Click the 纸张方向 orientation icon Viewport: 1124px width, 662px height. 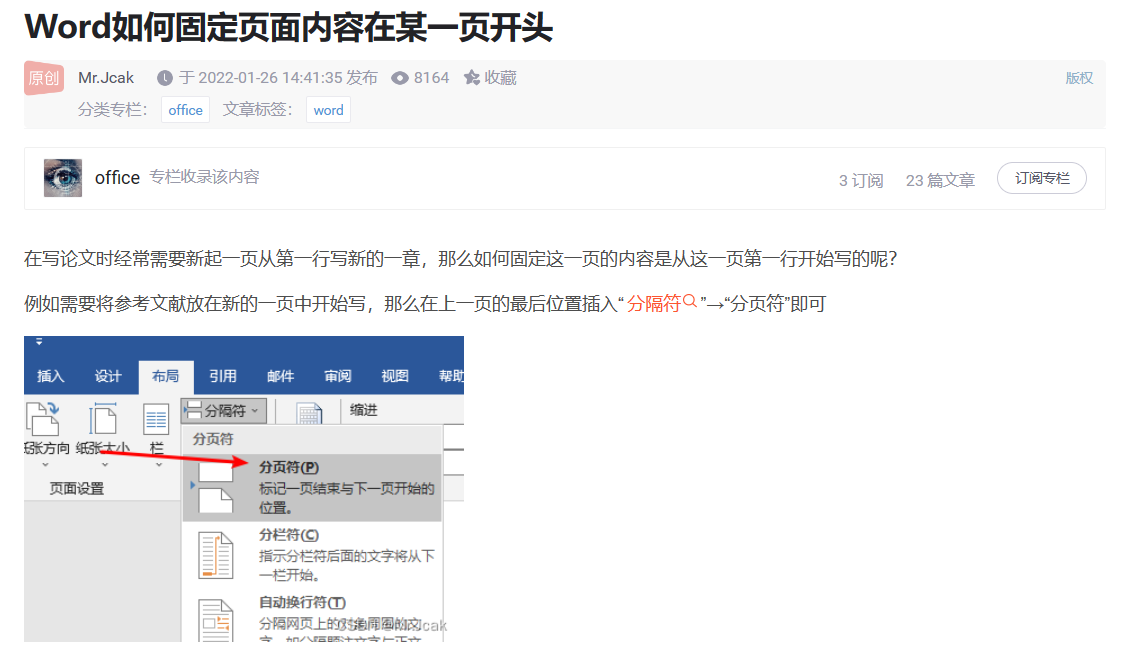(x=43, y=418)
